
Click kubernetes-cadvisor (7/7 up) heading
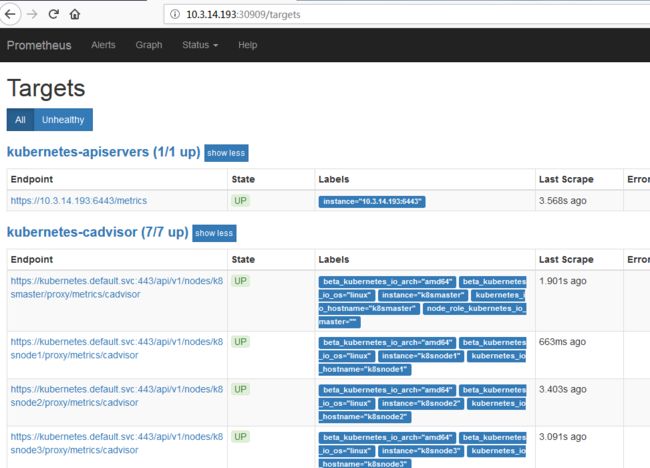(x=98, y=232)
